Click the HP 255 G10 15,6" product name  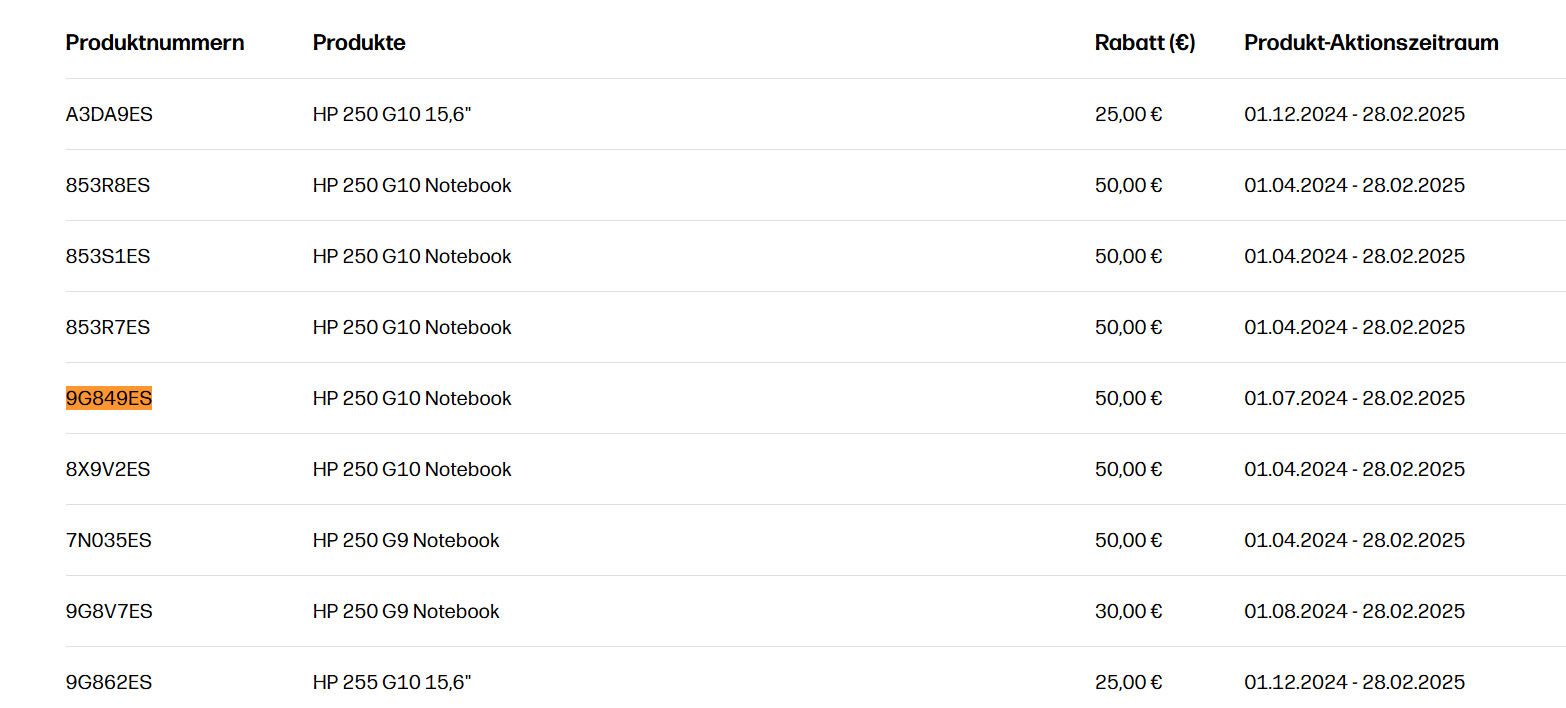[x=392, y=683]
